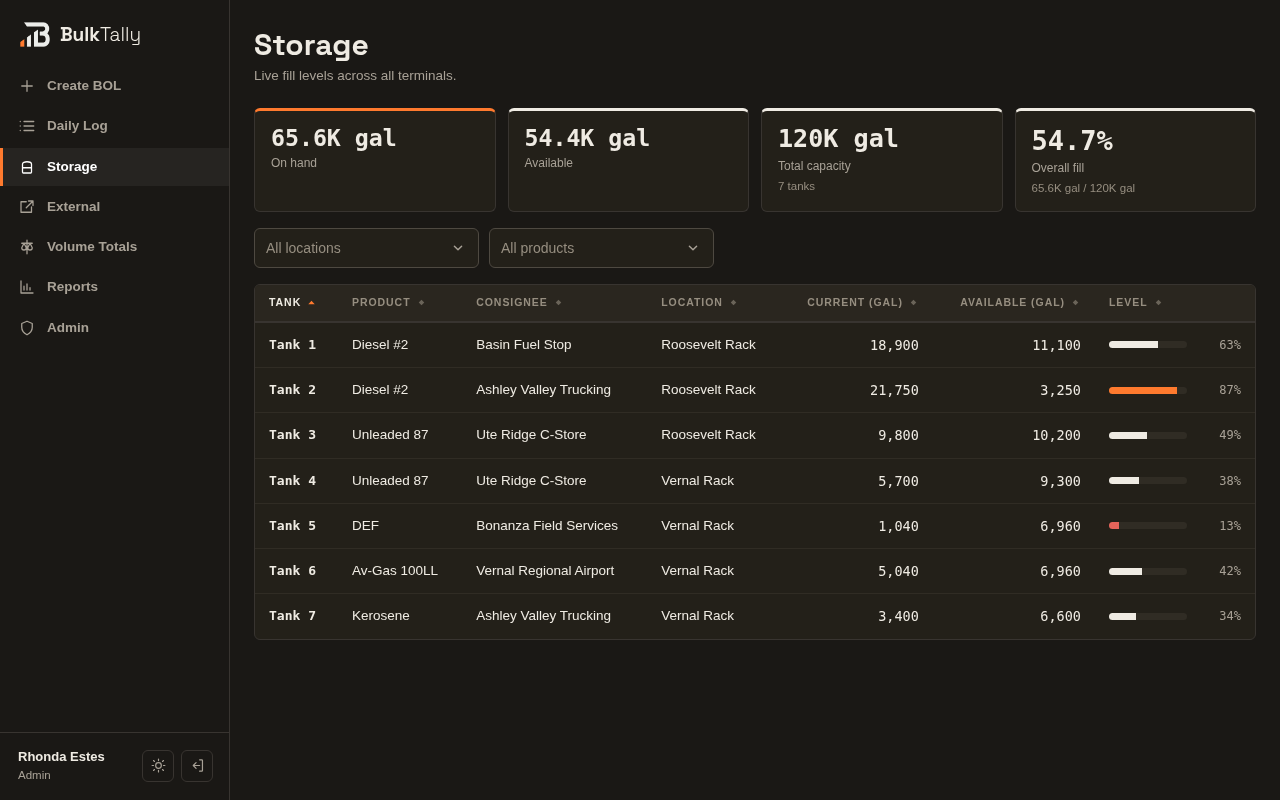Click the 54.7% Overall fill card
This screenshot has height=800, width=1280.
click(1135, 160)
